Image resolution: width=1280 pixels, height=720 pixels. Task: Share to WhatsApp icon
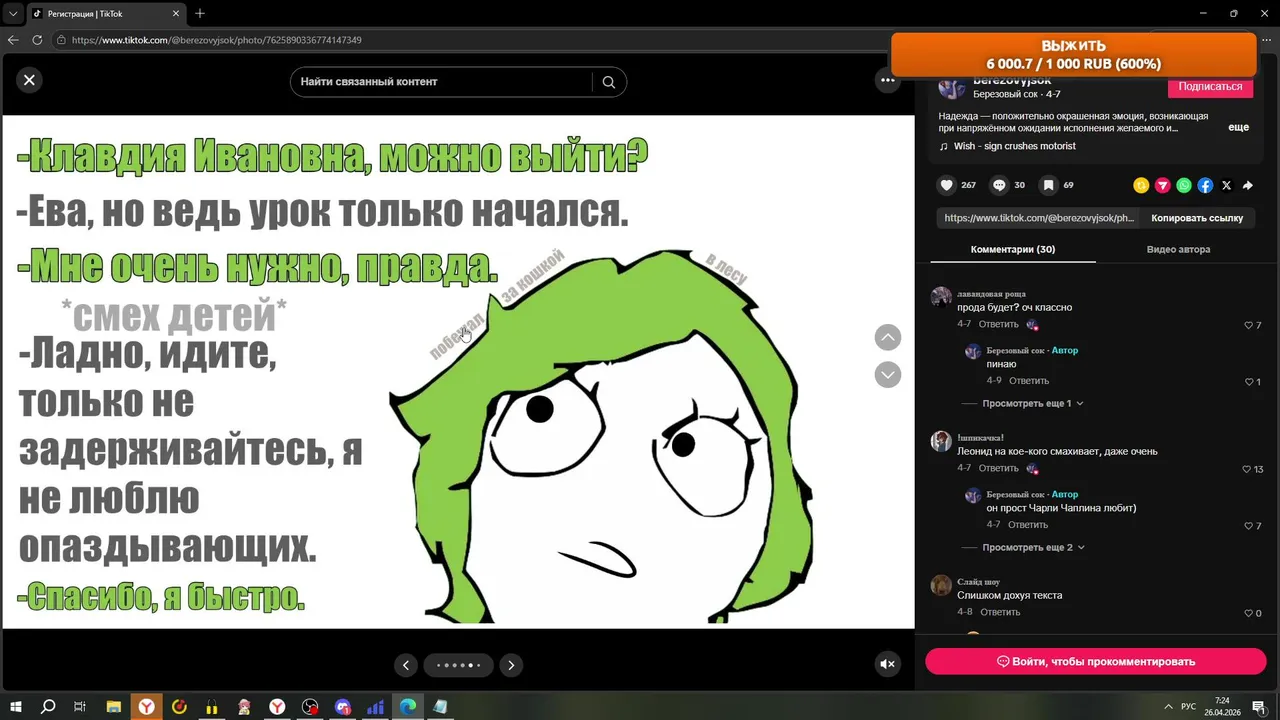(x=1184, y=185)
